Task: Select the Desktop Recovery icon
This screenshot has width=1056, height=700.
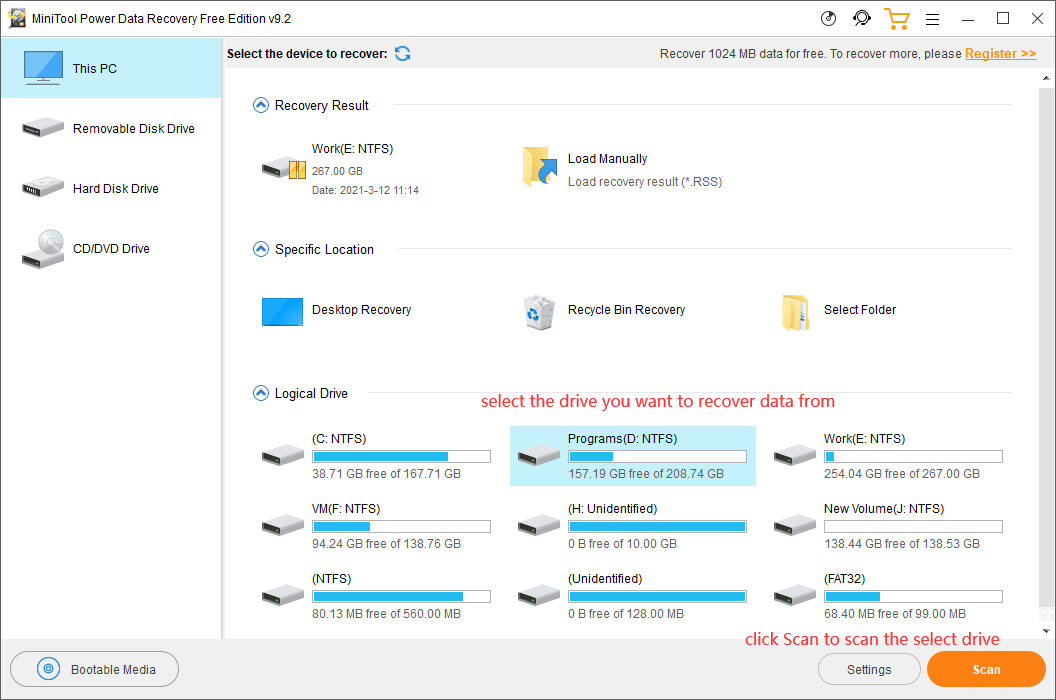Action: [x=282, y=311]
